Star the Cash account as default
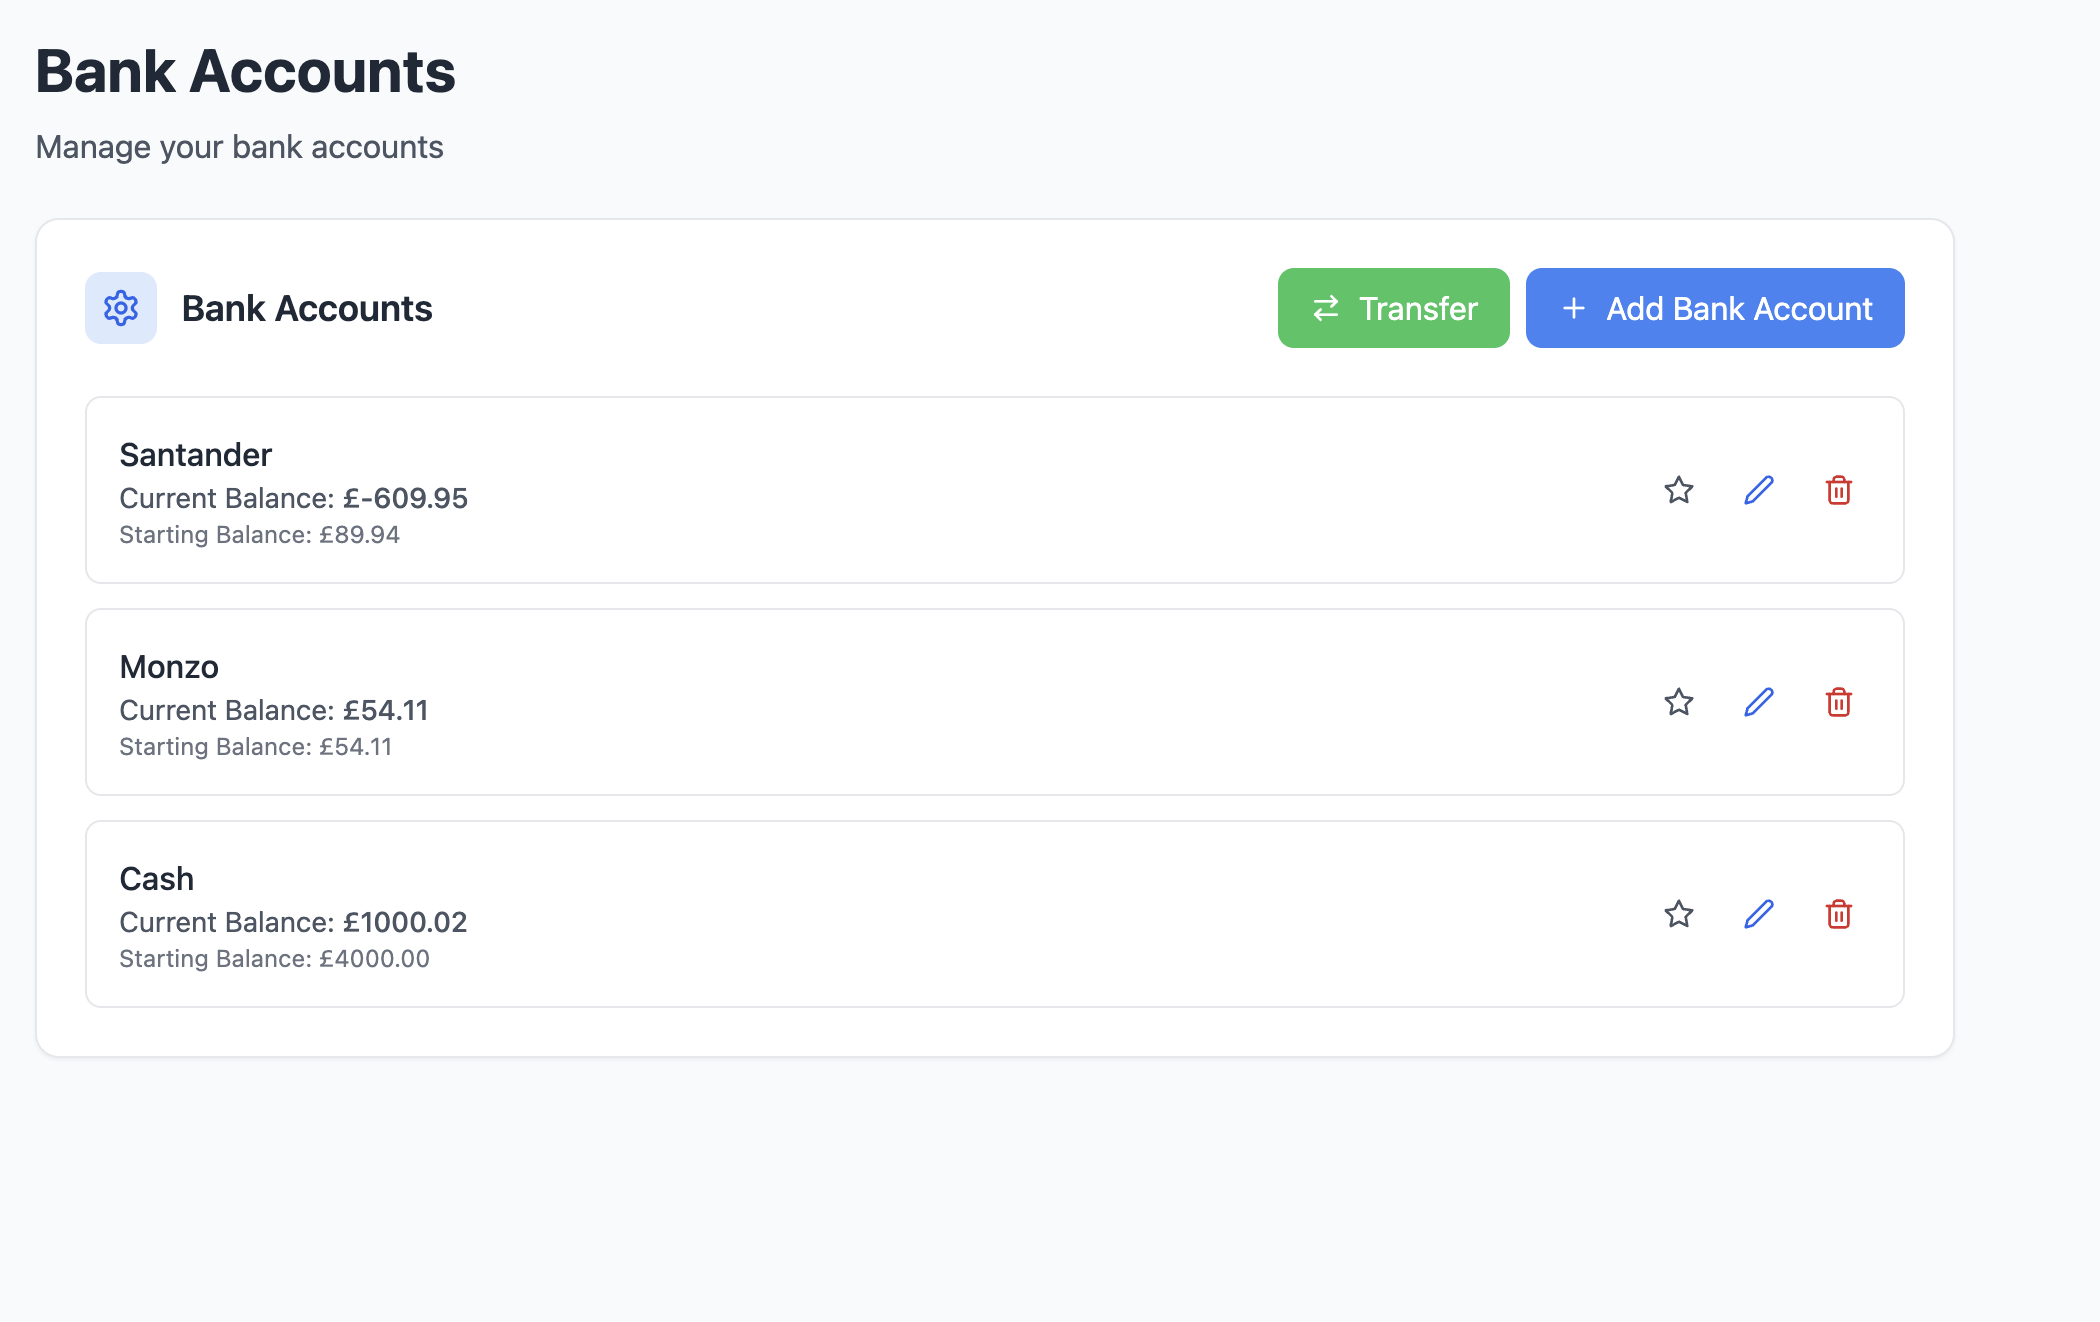Image resolution: width=2100 pixels, height=1322 pixels. coord(1678,914)
